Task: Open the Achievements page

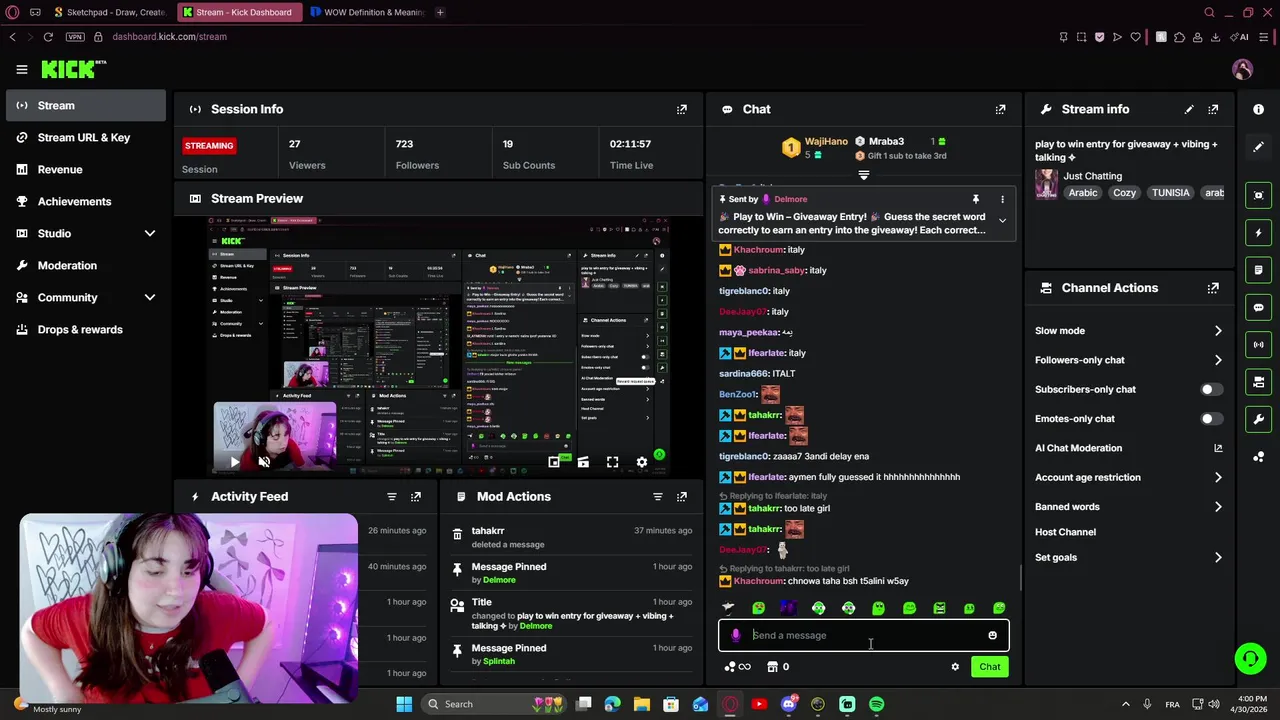Action: 86,202
